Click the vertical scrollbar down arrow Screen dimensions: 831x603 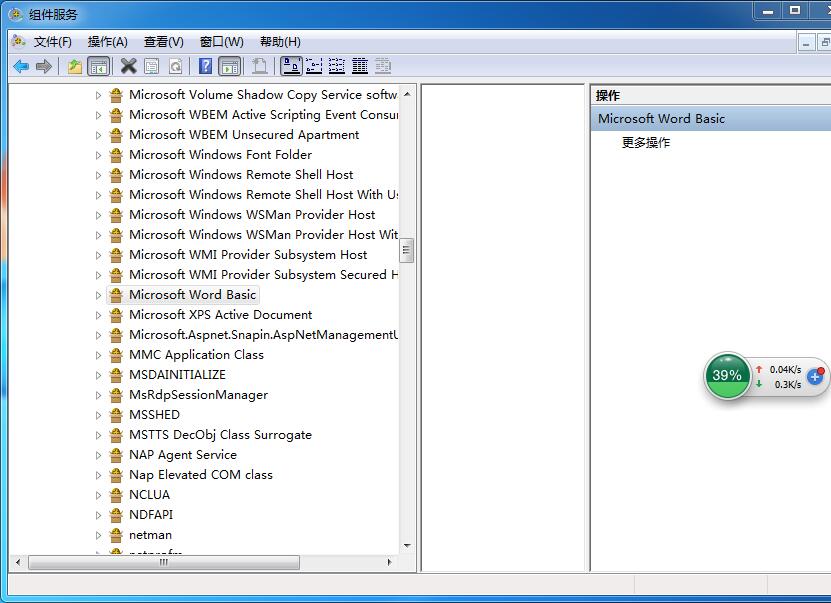[x=407, y=545]
